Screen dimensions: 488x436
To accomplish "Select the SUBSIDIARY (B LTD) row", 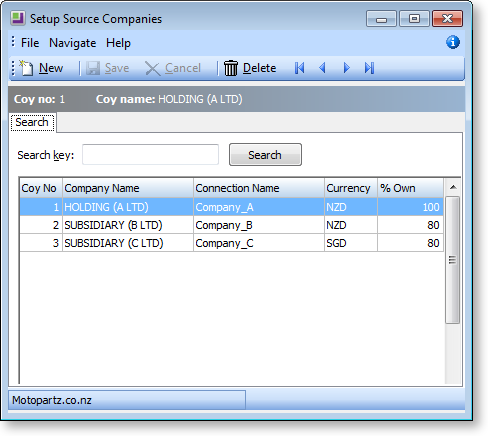I will 231,225.
